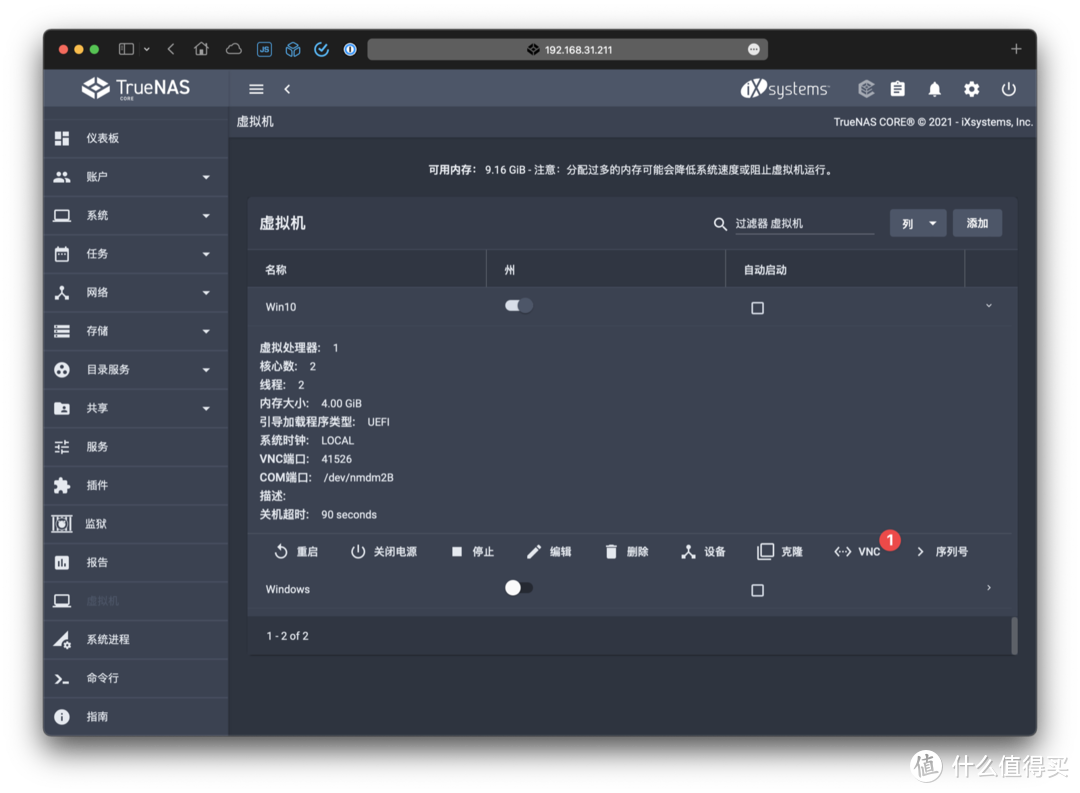This screenshot has width=1080, height=793.
Task: Open the page options ellipsis in address bar
Action: [754, 49]
